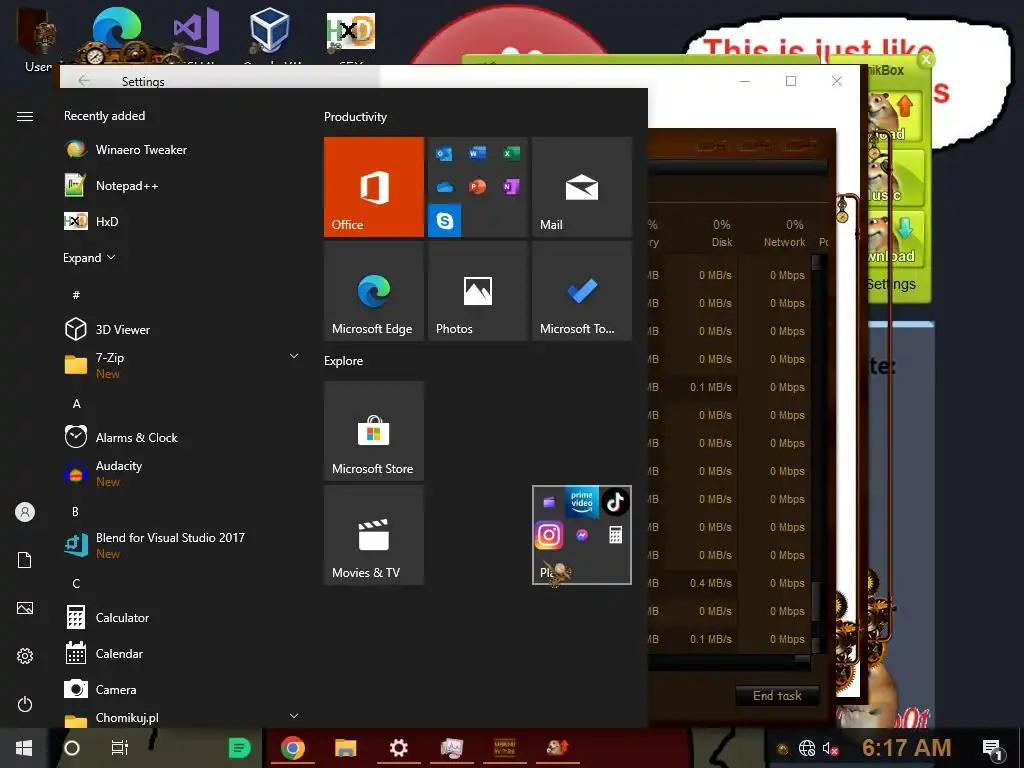The height and width of the screenshot is (768, 1024).
Task: Click the Explore group heading
Action: [x=344, y=360]
